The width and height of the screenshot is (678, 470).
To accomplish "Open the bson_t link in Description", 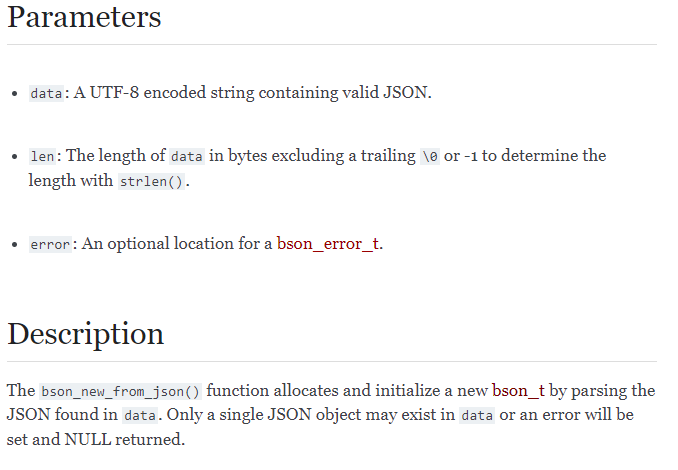I will click(518, 390).
